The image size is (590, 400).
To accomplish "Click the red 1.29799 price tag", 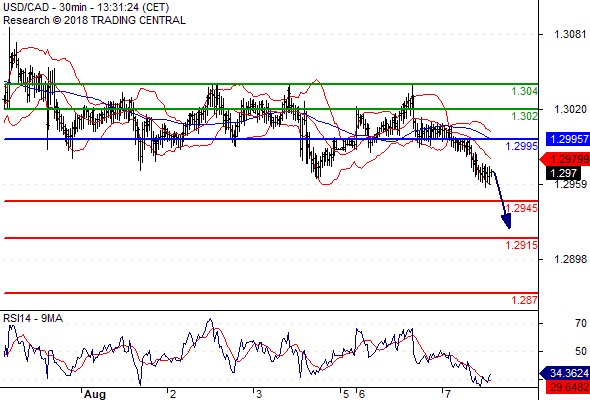I will [x=565, y=159].
